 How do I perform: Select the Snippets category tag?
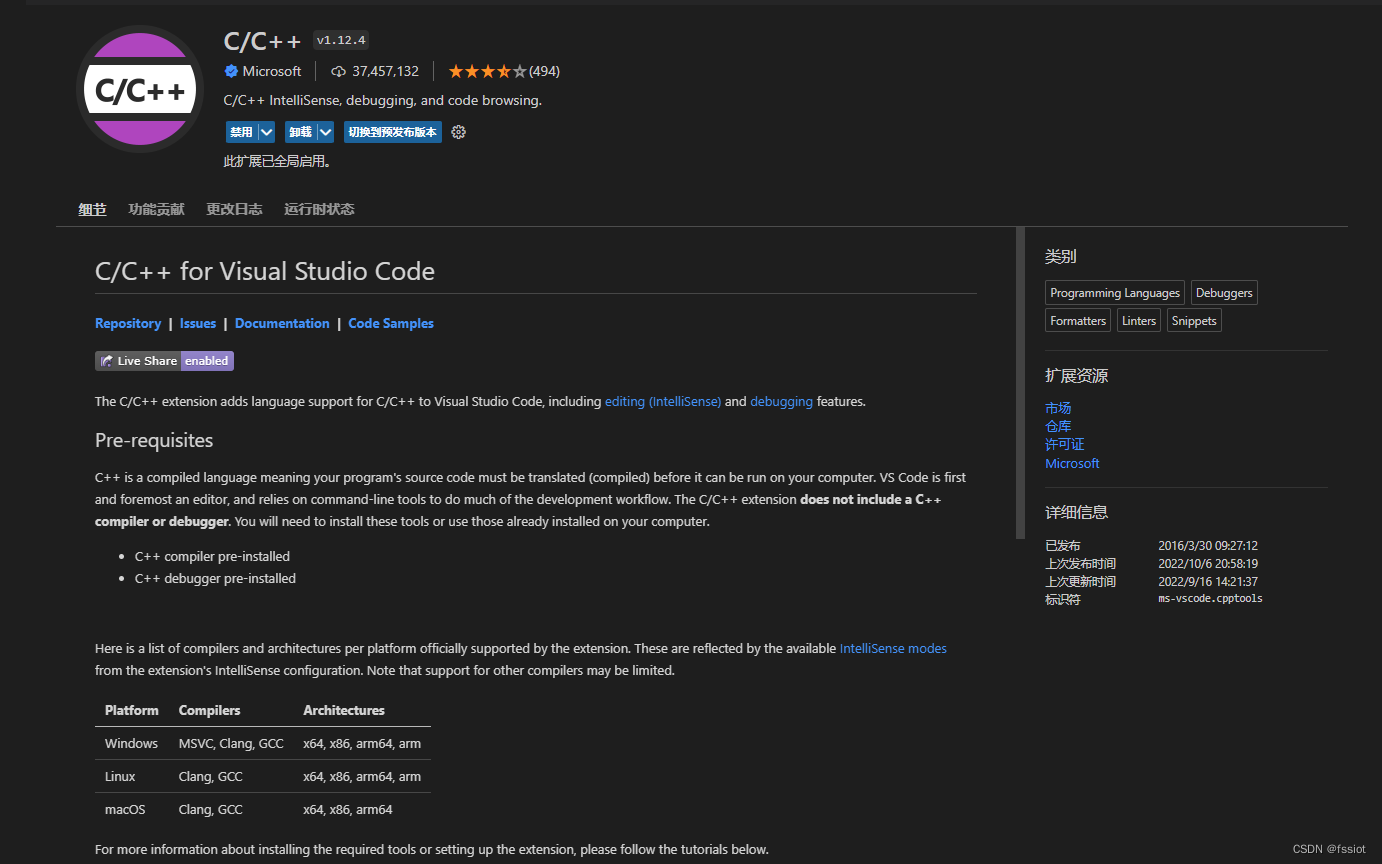pos(1194,321)
